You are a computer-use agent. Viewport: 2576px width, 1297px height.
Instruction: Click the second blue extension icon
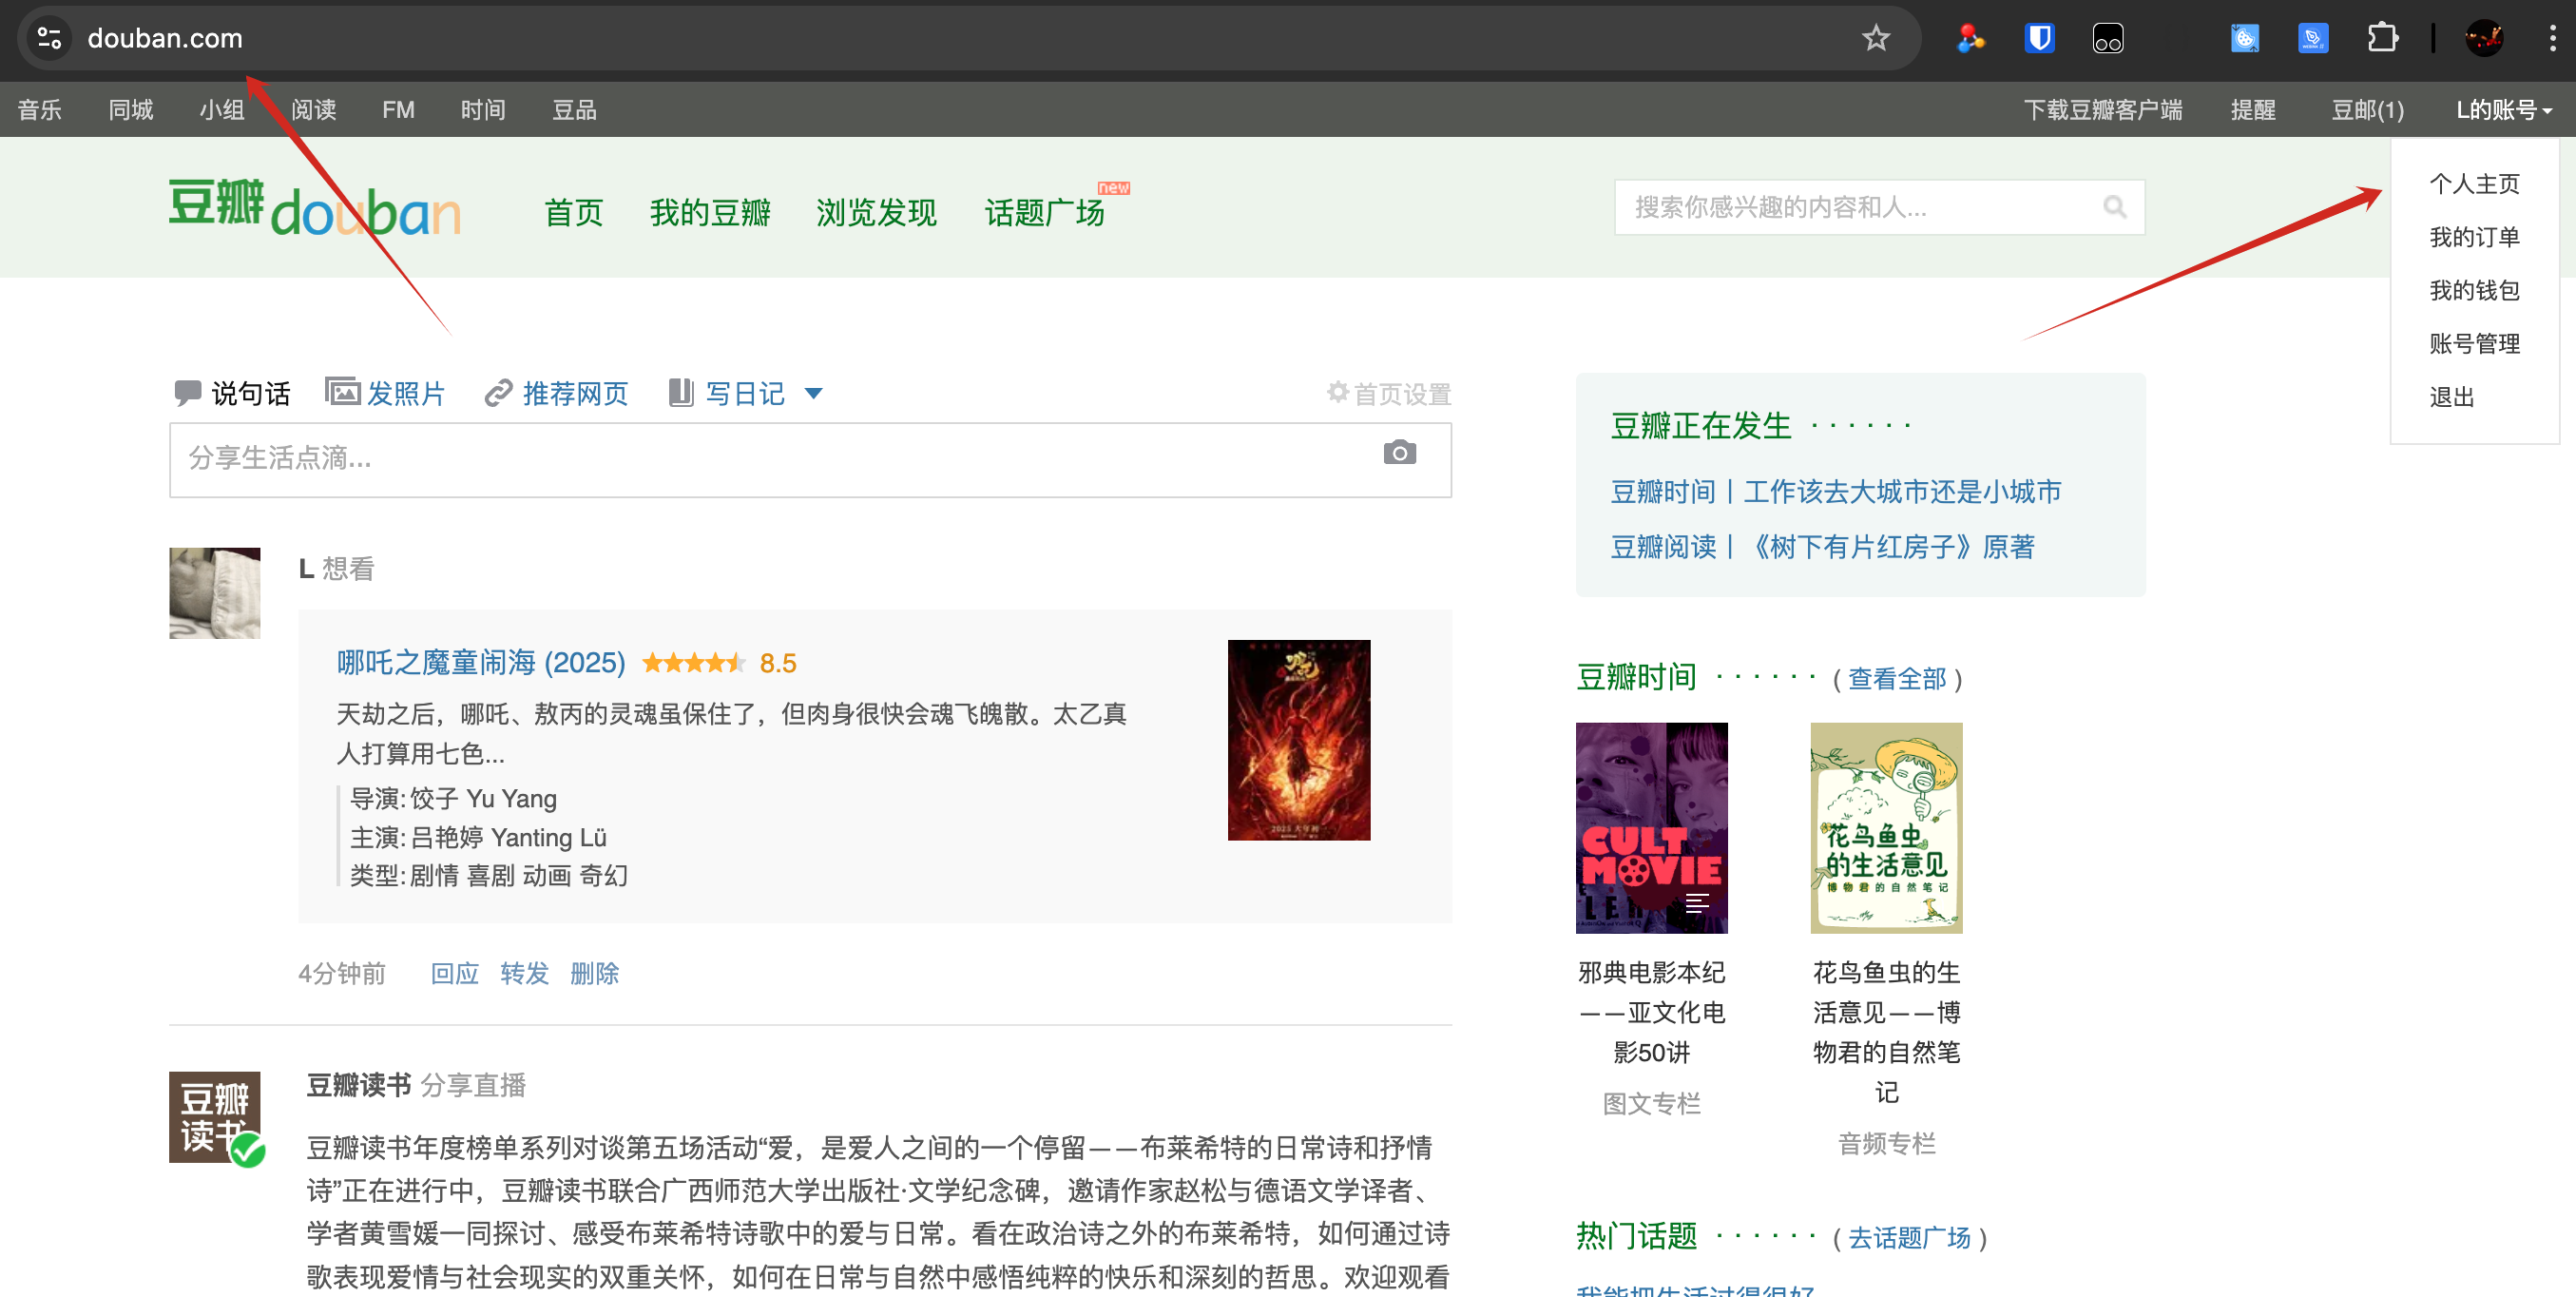pyautogui.click(x=2312, y=38)
